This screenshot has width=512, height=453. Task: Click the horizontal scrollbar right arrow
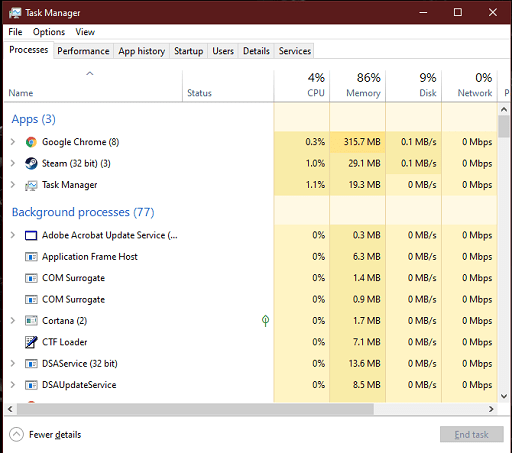pos(491,409)
